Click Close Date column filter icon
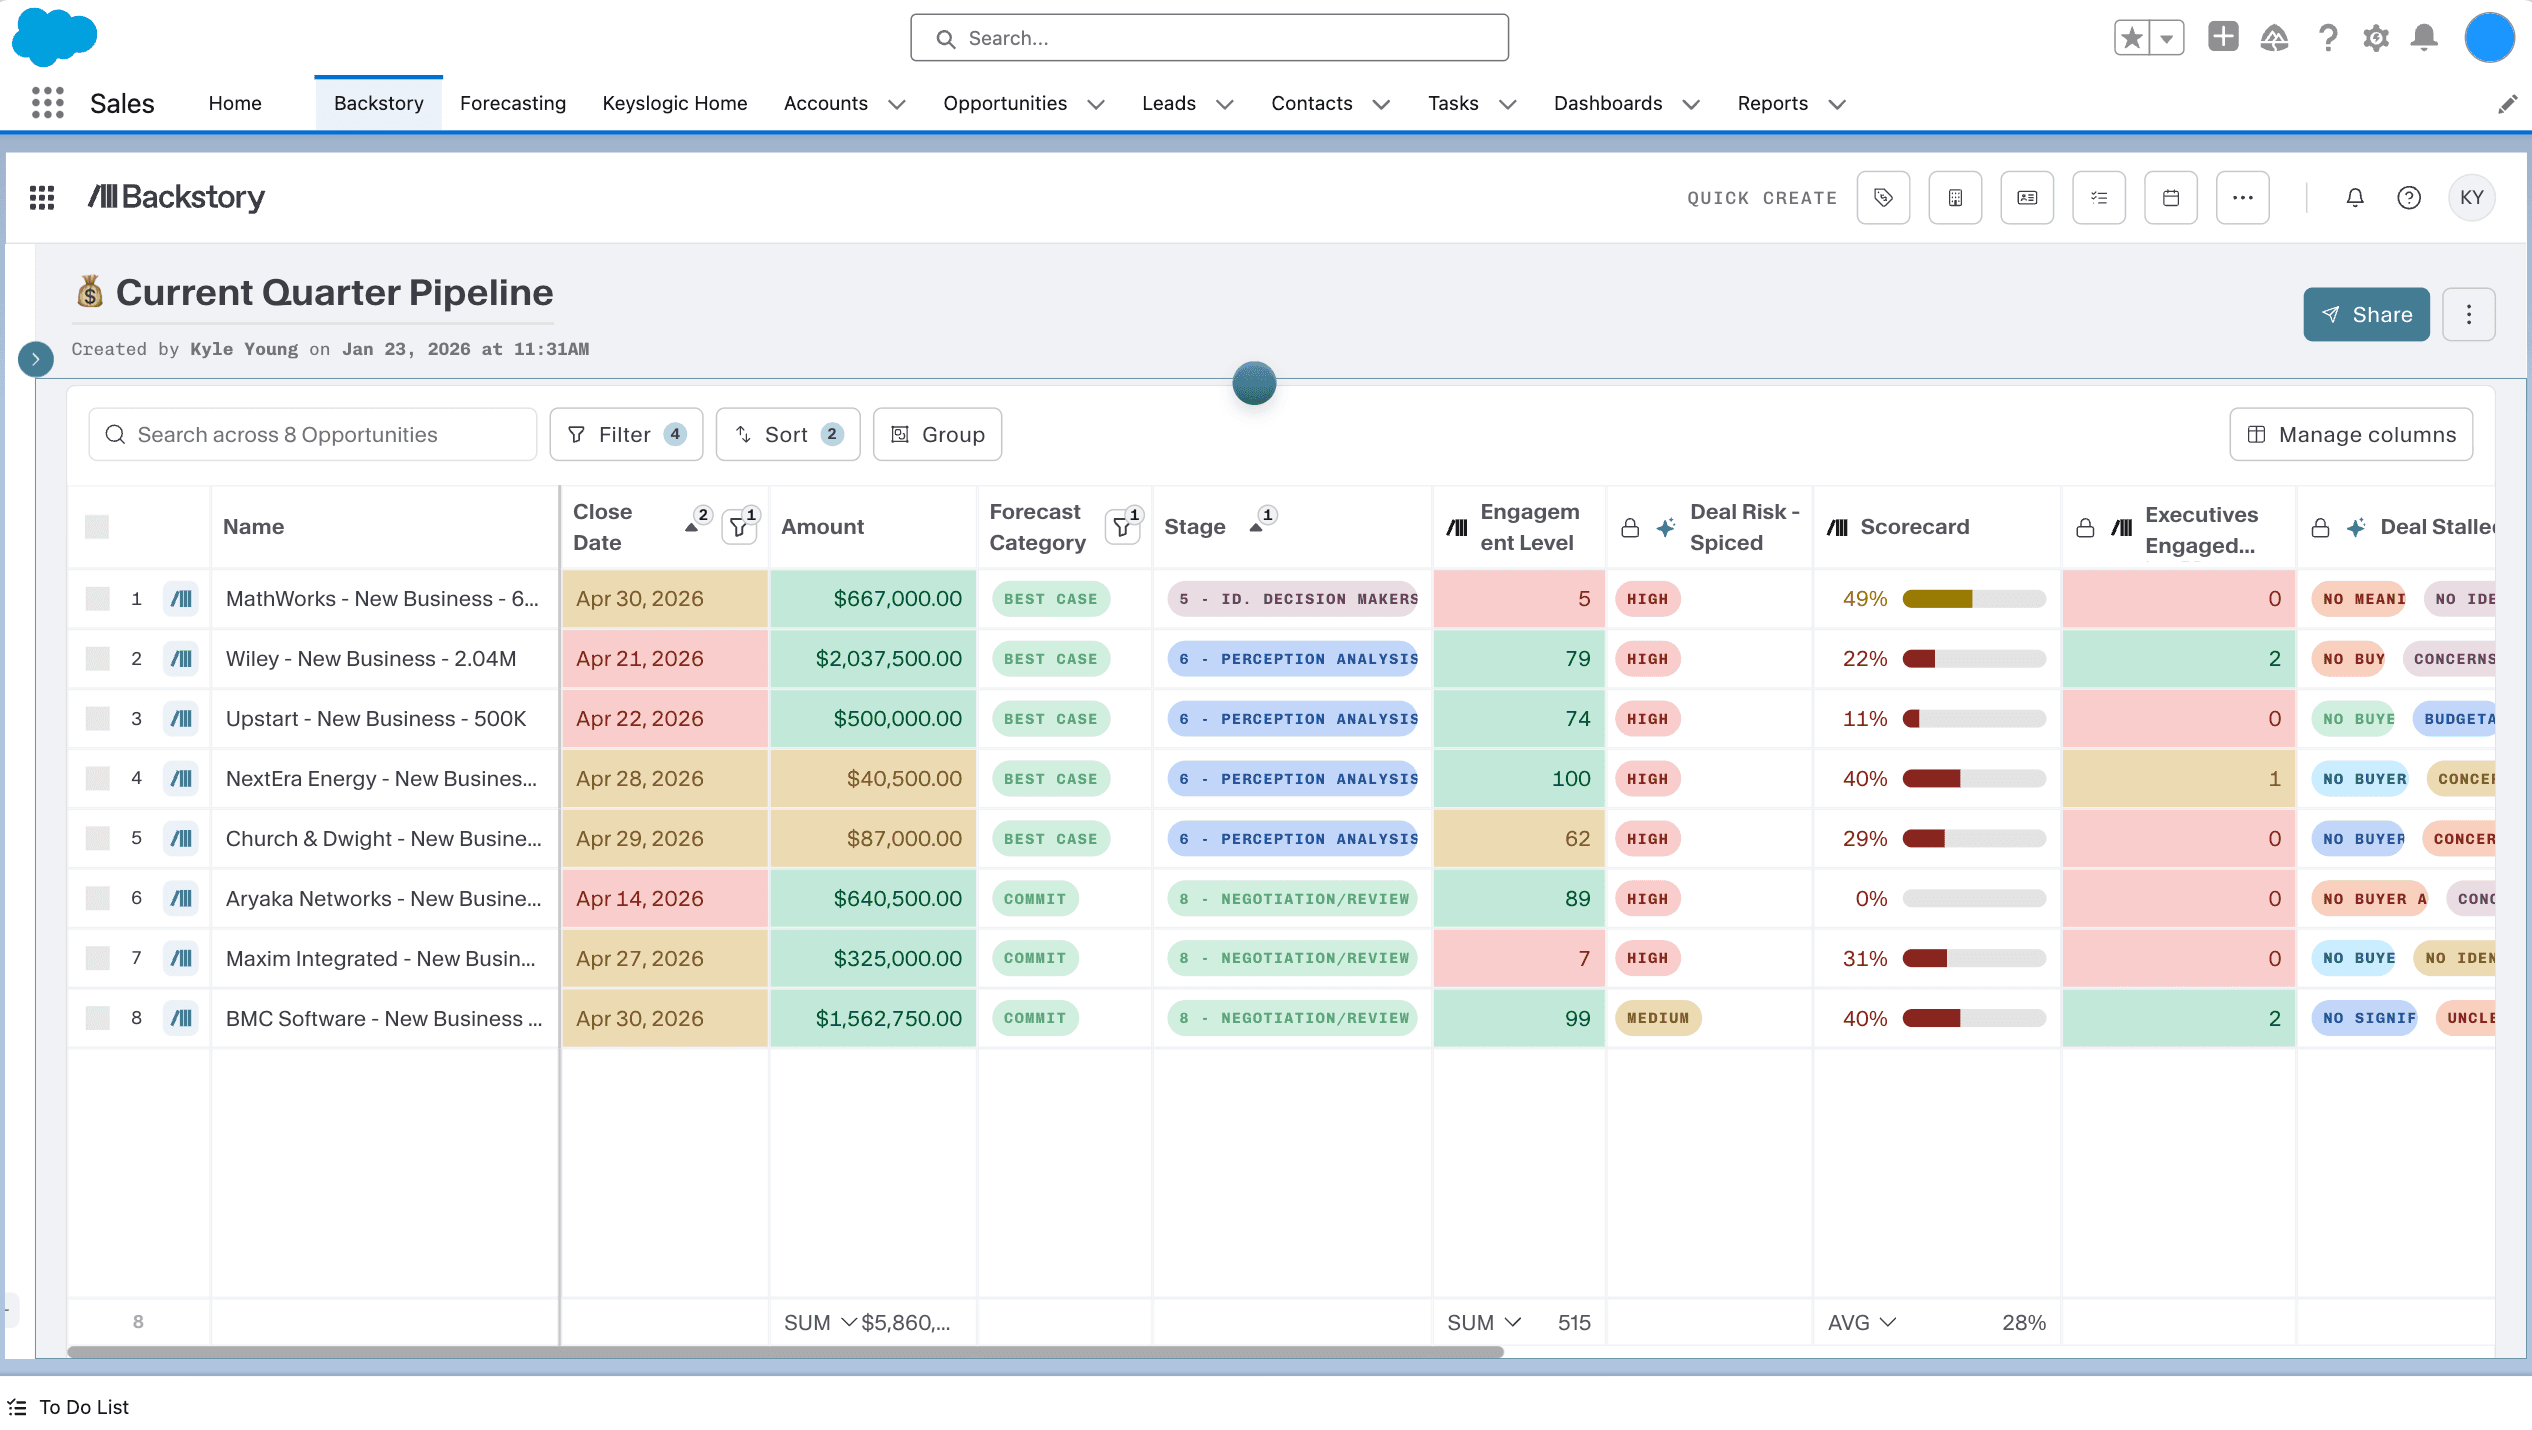The image size is (2532, 1430). click(740, 526)
